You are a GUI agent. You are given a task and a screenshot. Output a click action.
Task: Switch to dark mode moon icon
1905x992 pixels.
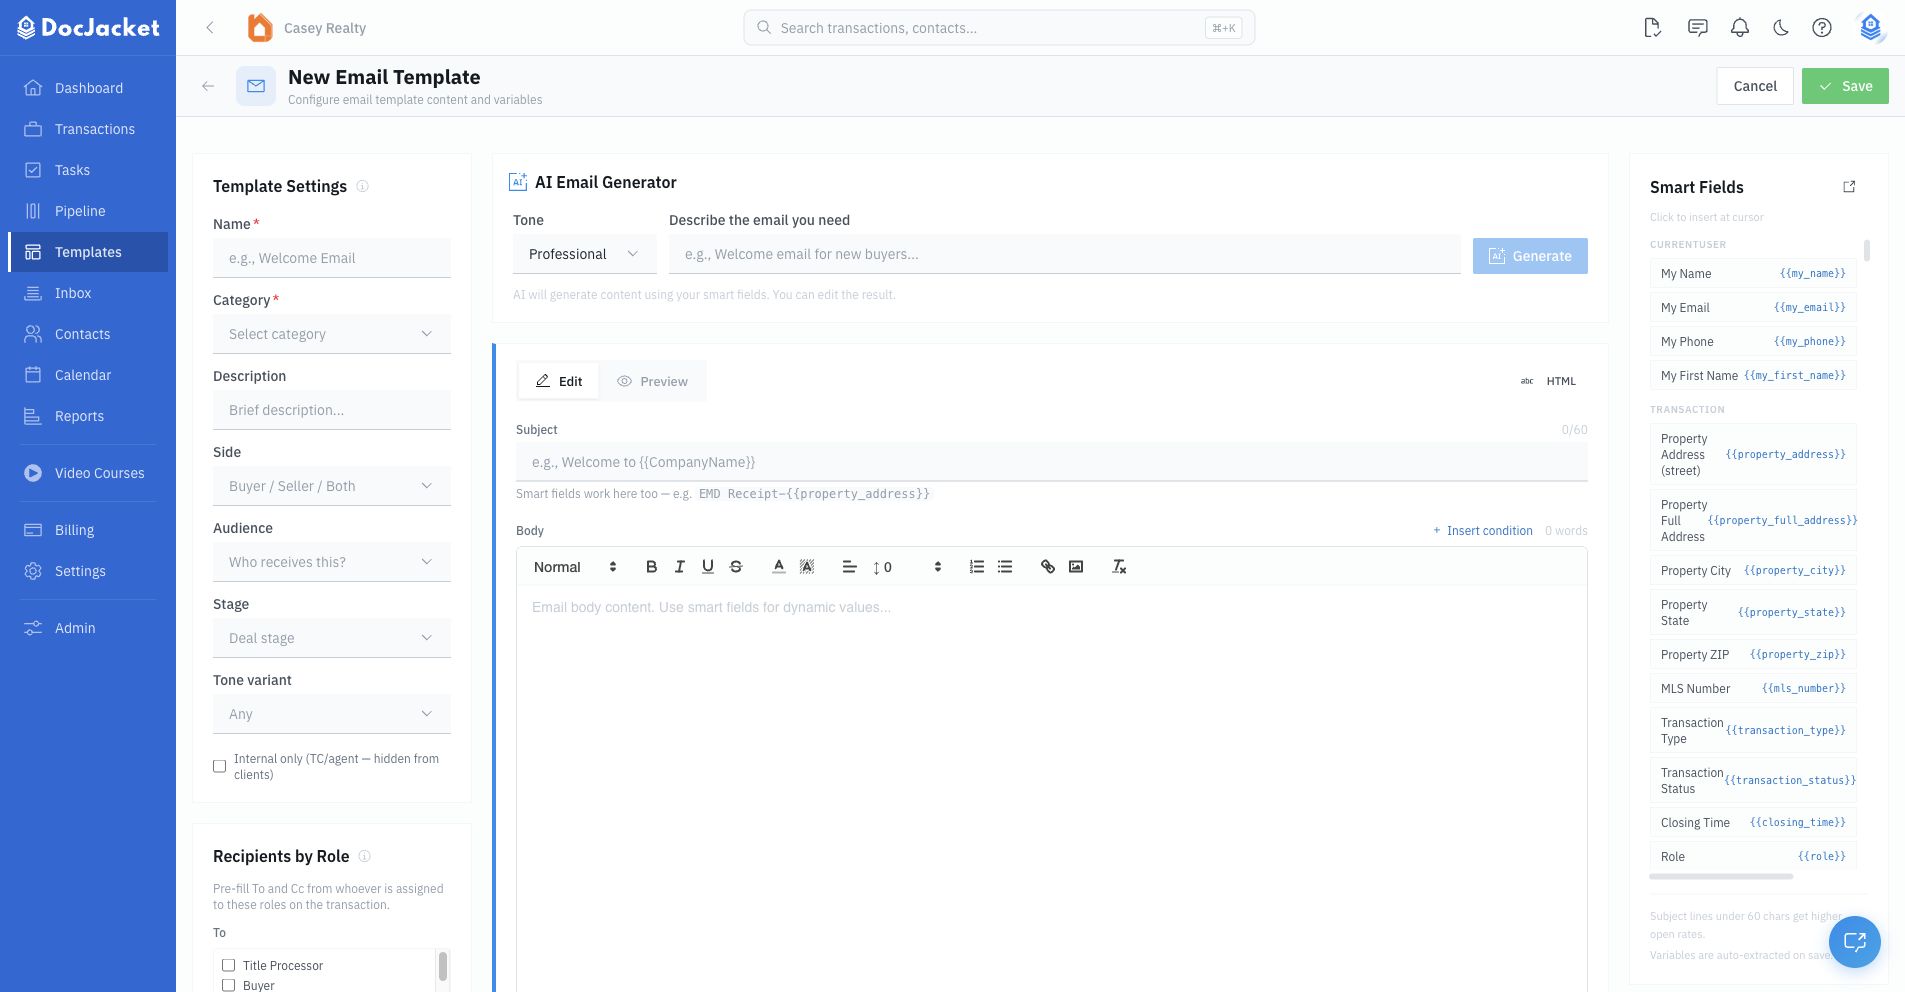1780,28
